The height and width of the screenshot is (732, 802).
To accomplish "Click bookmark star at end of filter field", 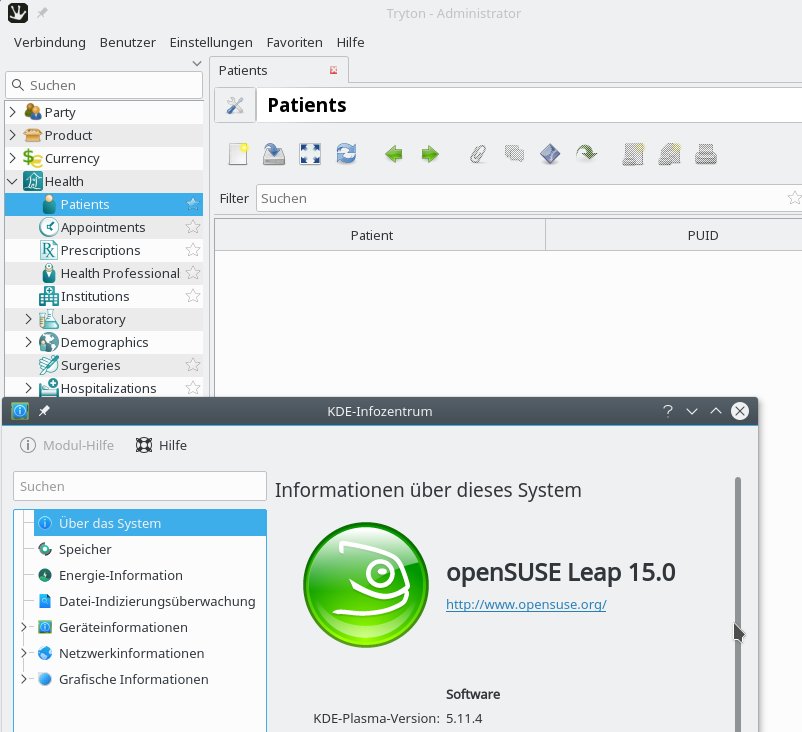I will click(x=794, y=198).
